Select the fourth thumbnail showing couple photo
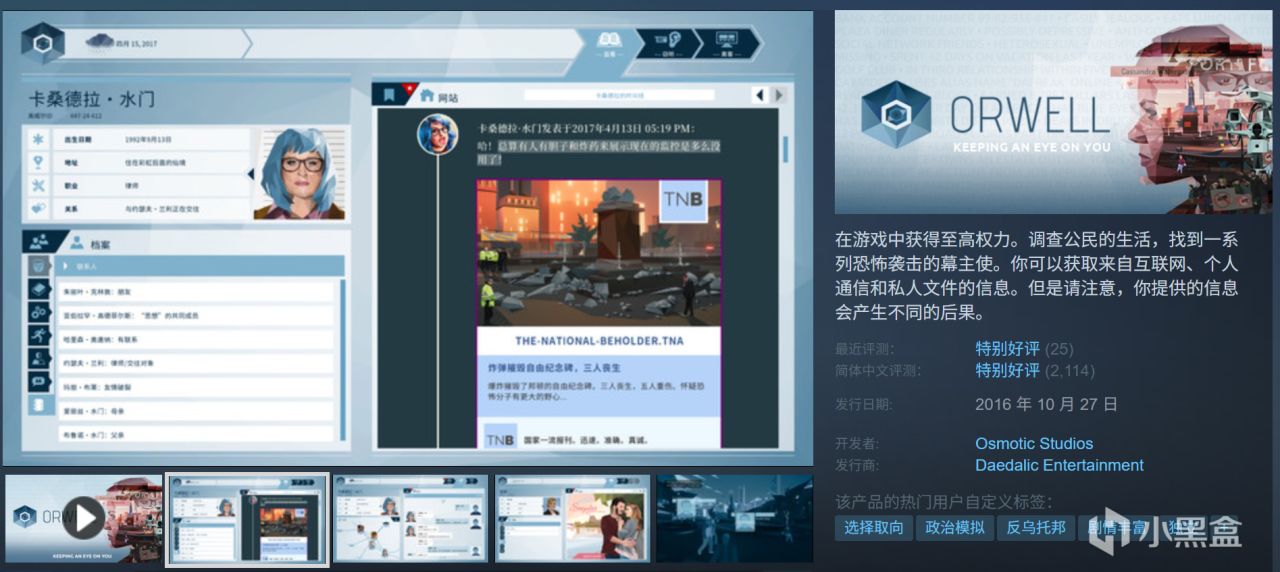 tap(573, 518)
